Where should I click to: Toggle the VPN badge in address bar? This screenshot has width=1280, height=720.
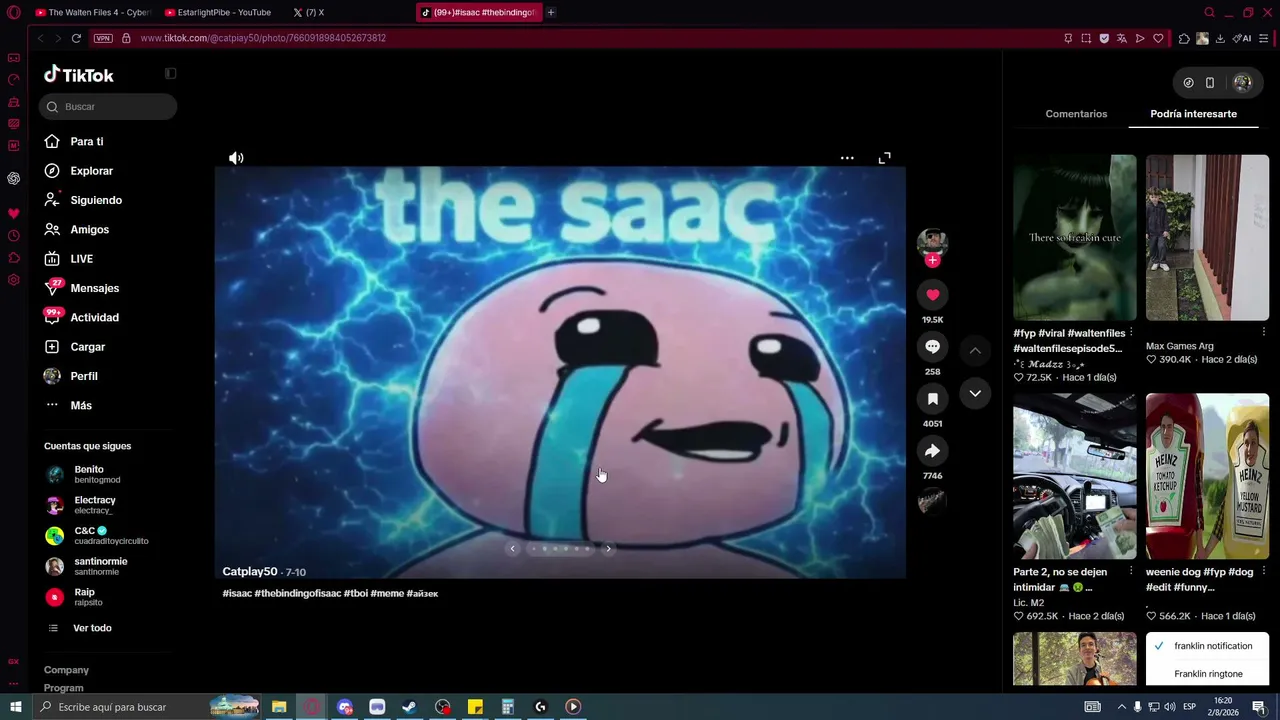coord(103,38)
